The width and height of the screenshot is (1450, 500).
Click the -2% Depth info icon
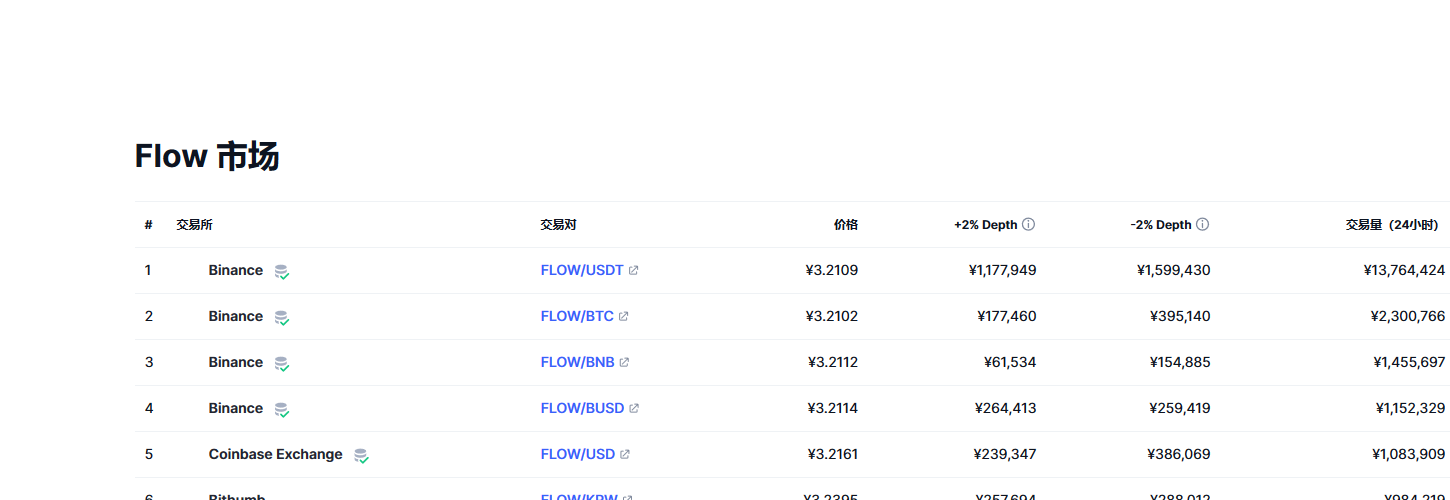[x=1203, y=225]
